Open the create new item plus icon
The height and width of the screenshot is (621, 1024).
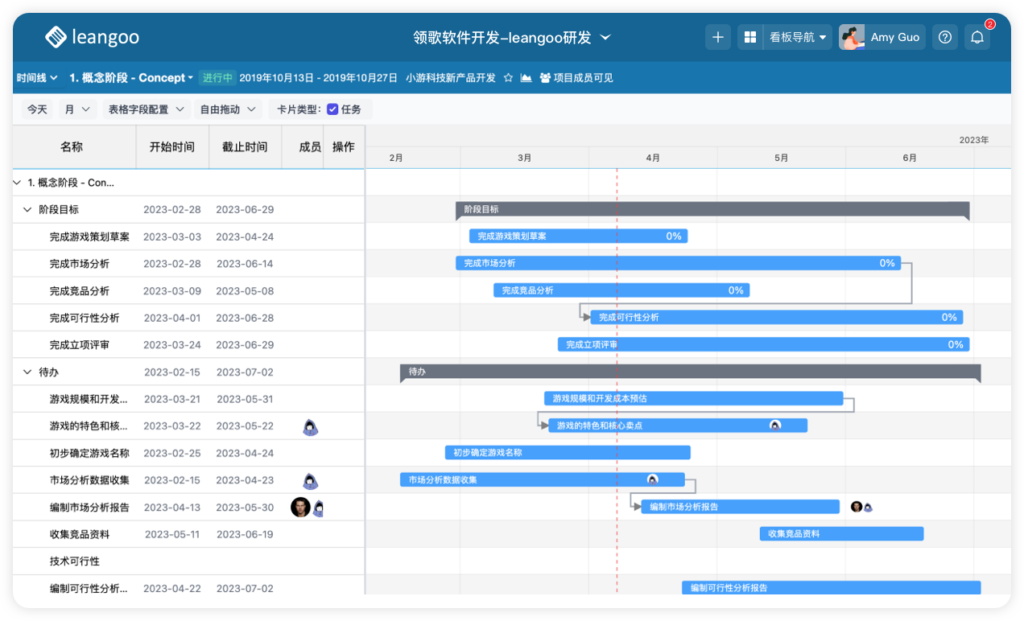click(718, 36)
